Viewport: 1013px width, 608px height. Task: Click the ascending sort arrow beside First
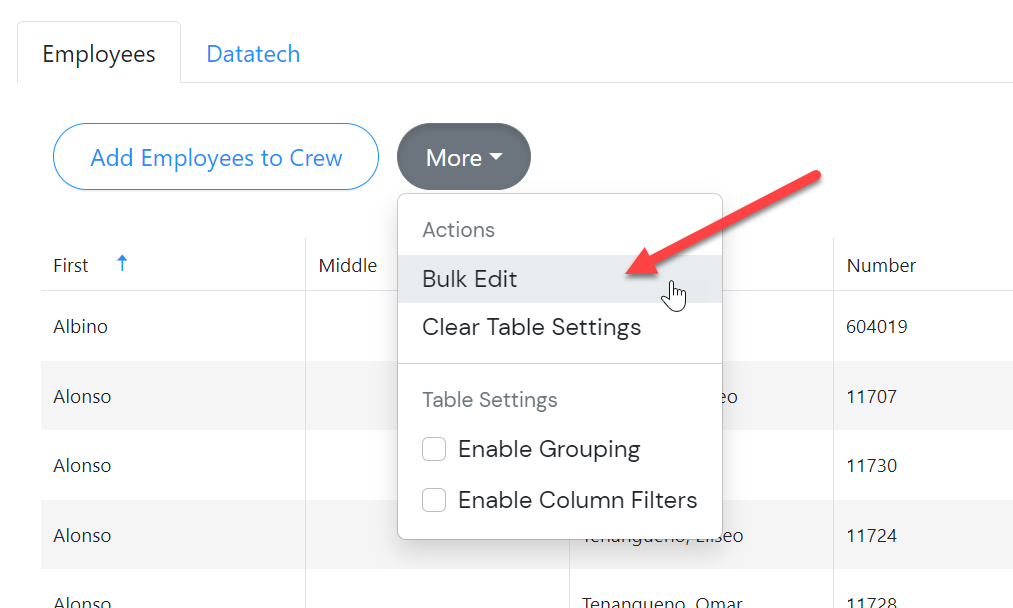(122, 264)
